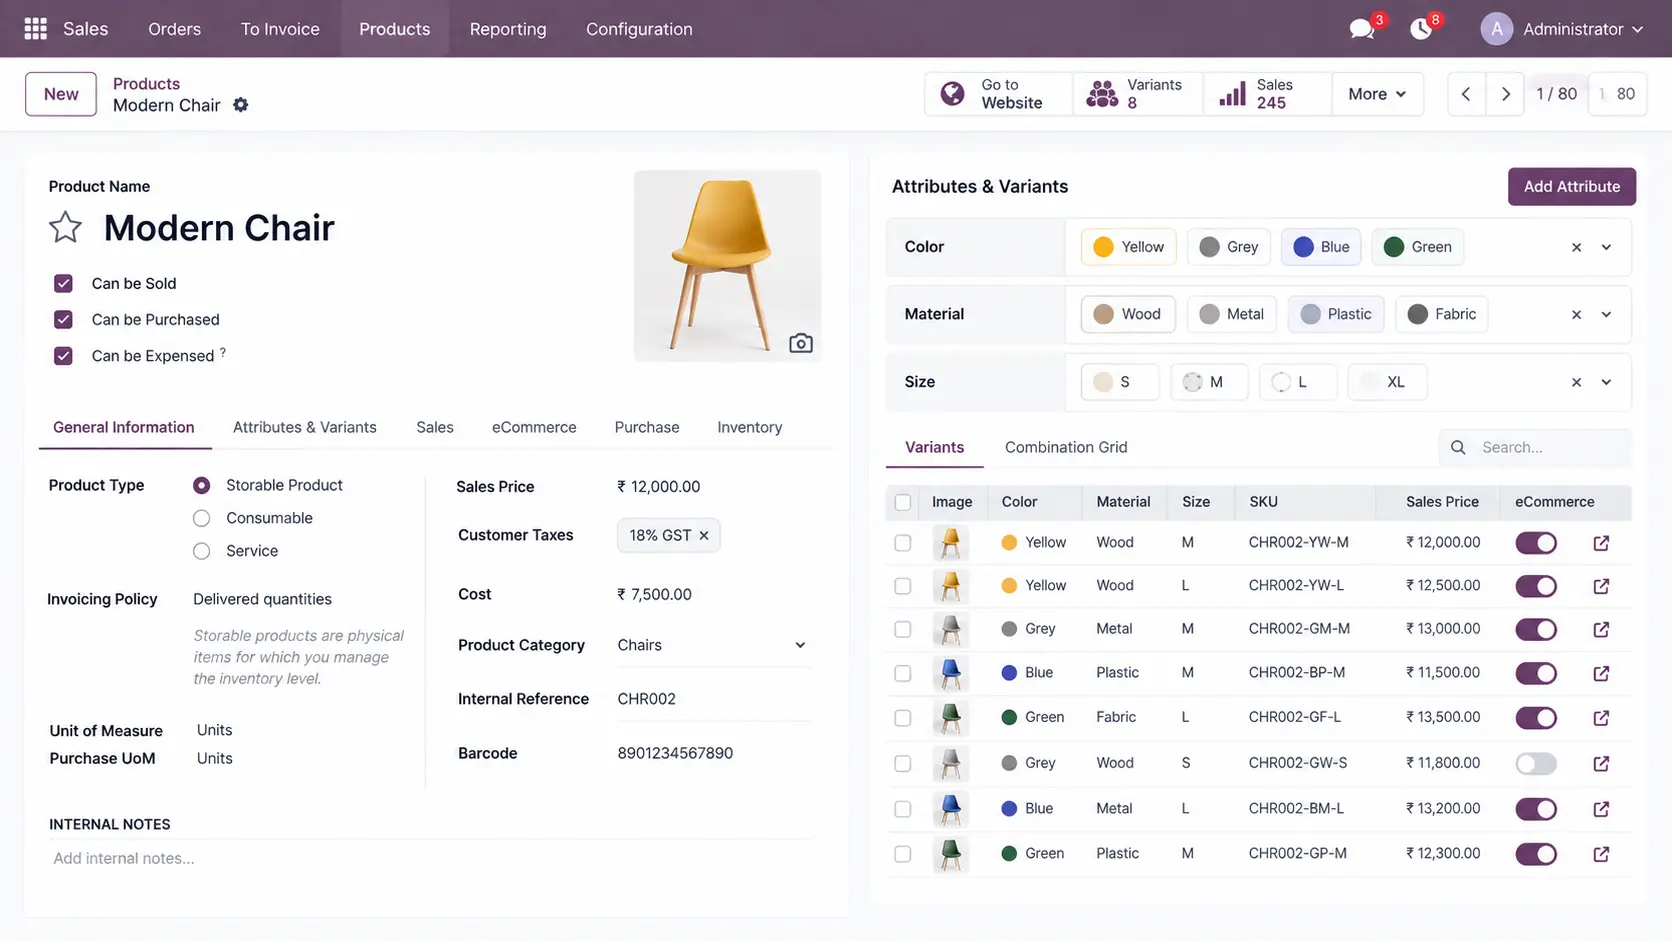Click the Add Attribute button
The height and width of the screenshot is (941, 1672).
(x=1571, y=186)
